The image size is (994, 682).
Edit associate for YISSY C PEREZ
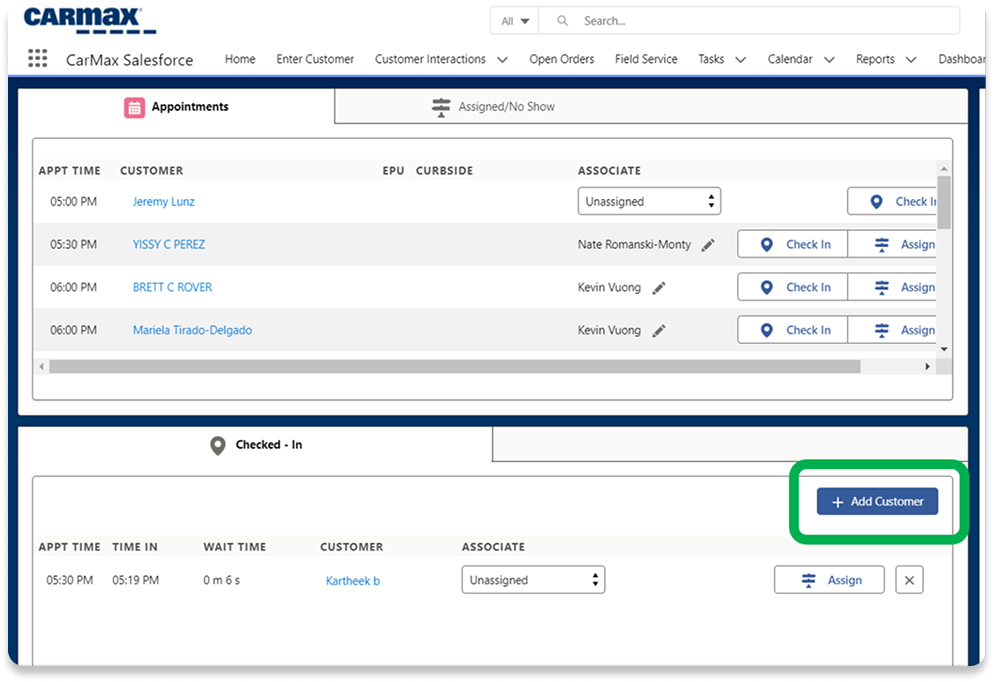(x=708, y=245)
